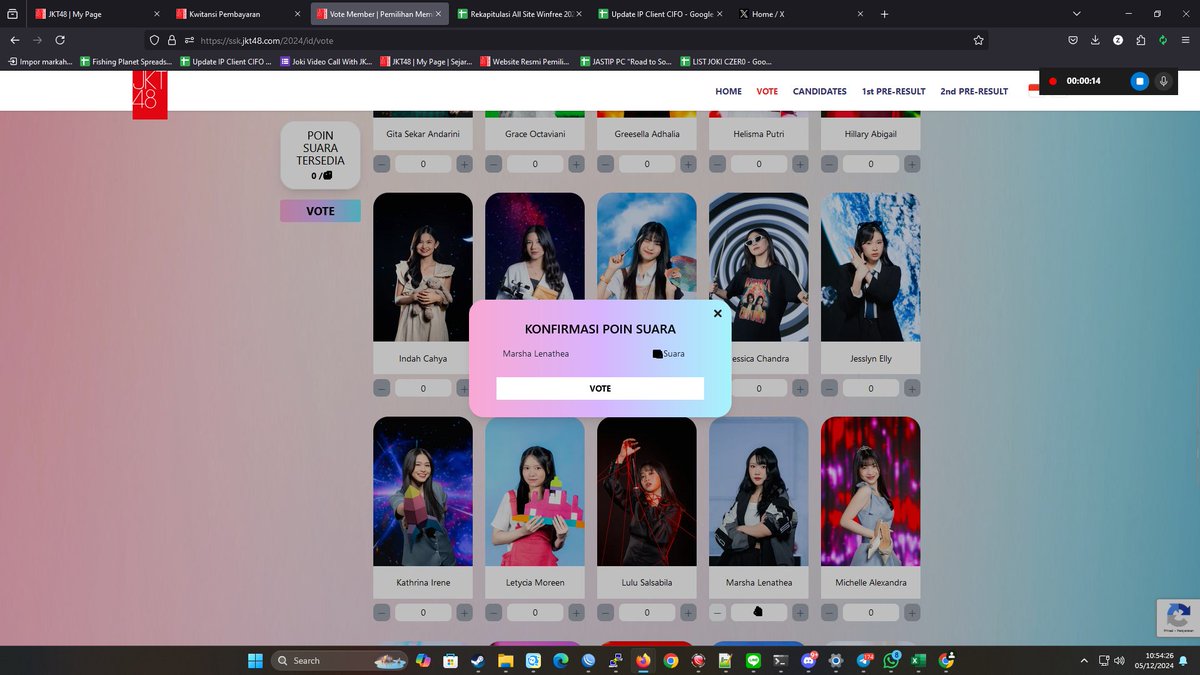Switch to the Kwitansi Pembayaran tab
Image resolution: width=1200 pixels, height=675 pixels.
pos(237,14)
